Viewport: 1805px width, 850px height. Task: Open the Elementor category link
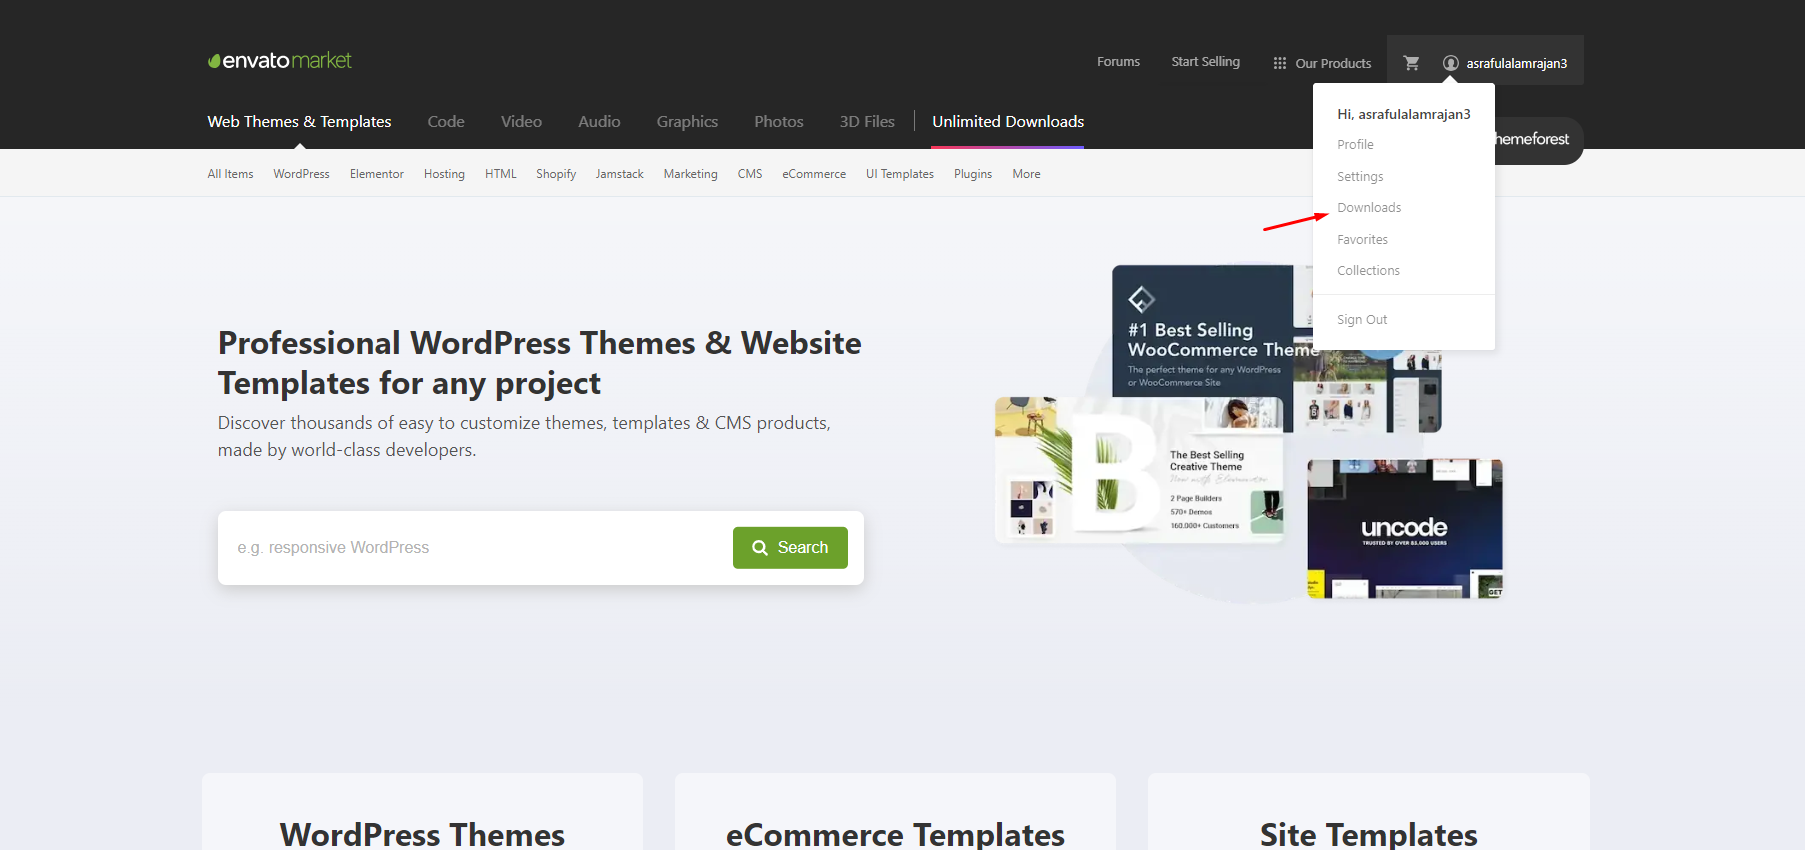pos(377,174)
